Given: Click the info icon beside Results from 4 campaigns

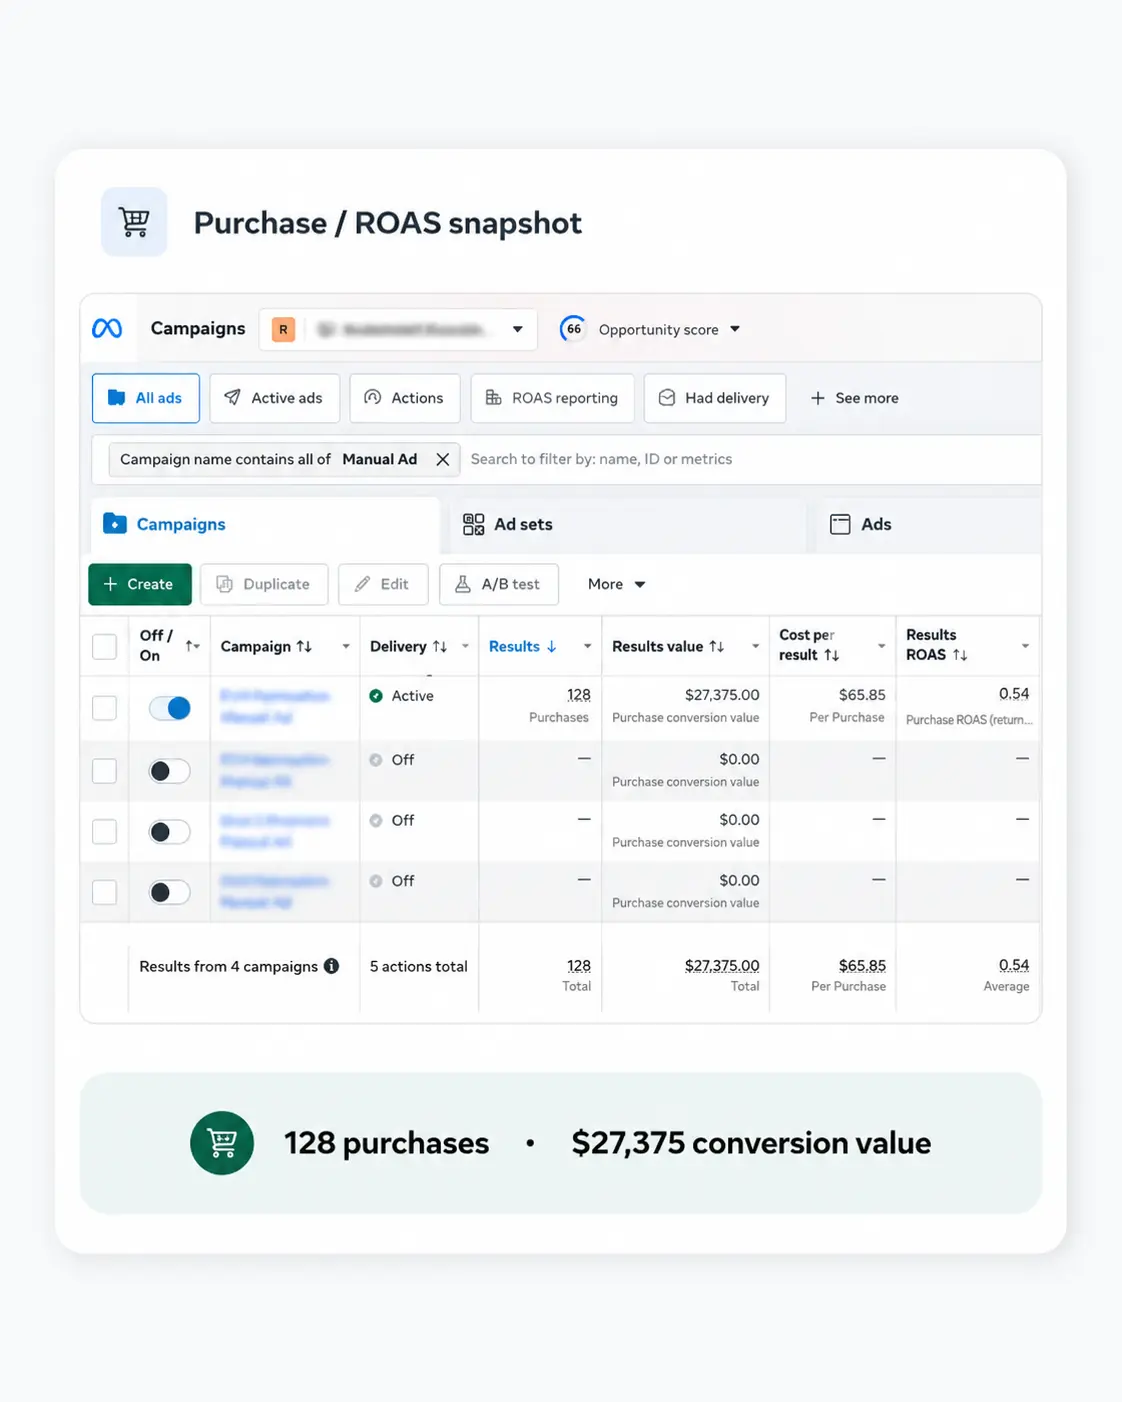Looking at the screenshot, I should click(x=332, y=966).
